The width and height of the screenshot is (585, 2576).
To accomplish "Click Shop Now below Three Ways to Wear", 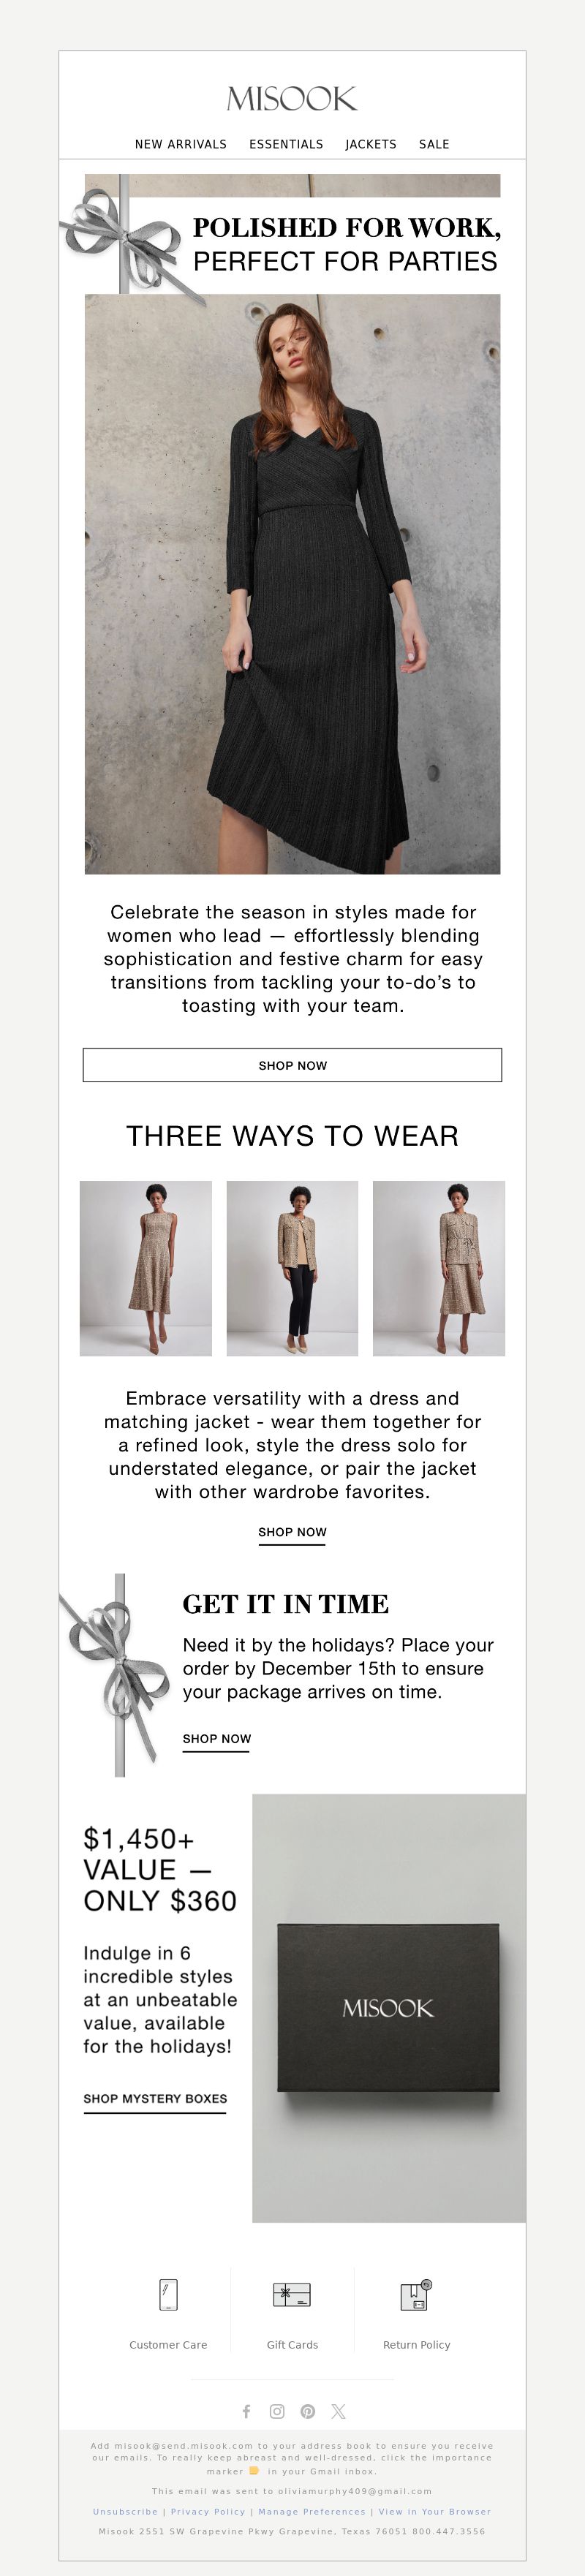I will coord(292,1532).
